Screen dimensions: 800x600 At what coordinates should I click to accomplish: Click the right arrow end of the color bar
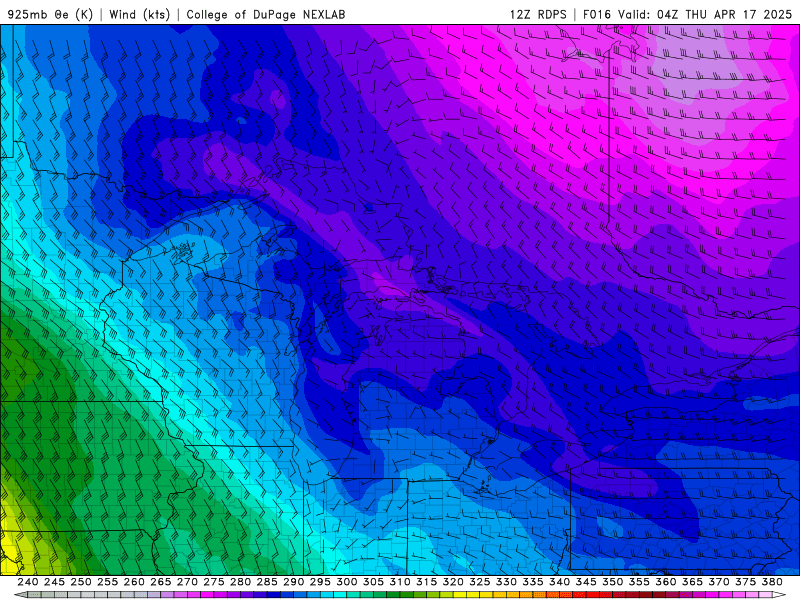tap(779, 595)
